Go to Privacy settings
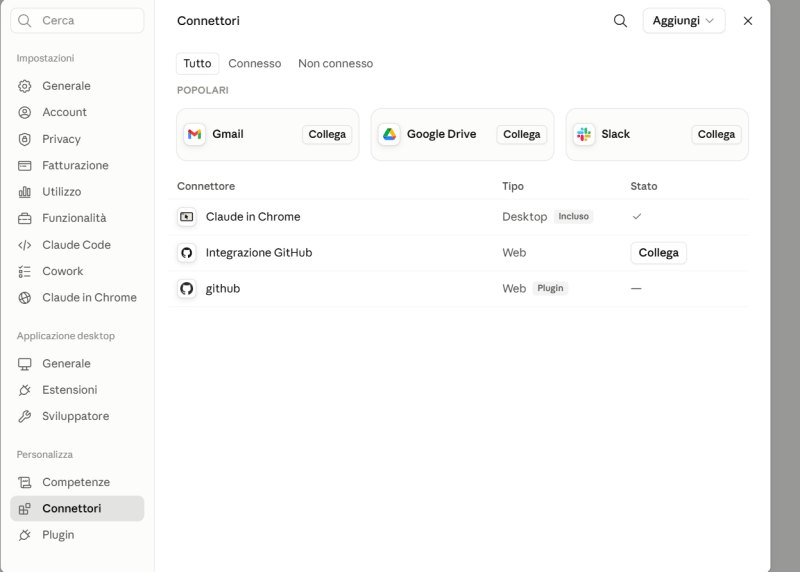This screenshot has height=572, width=800. 77,139
